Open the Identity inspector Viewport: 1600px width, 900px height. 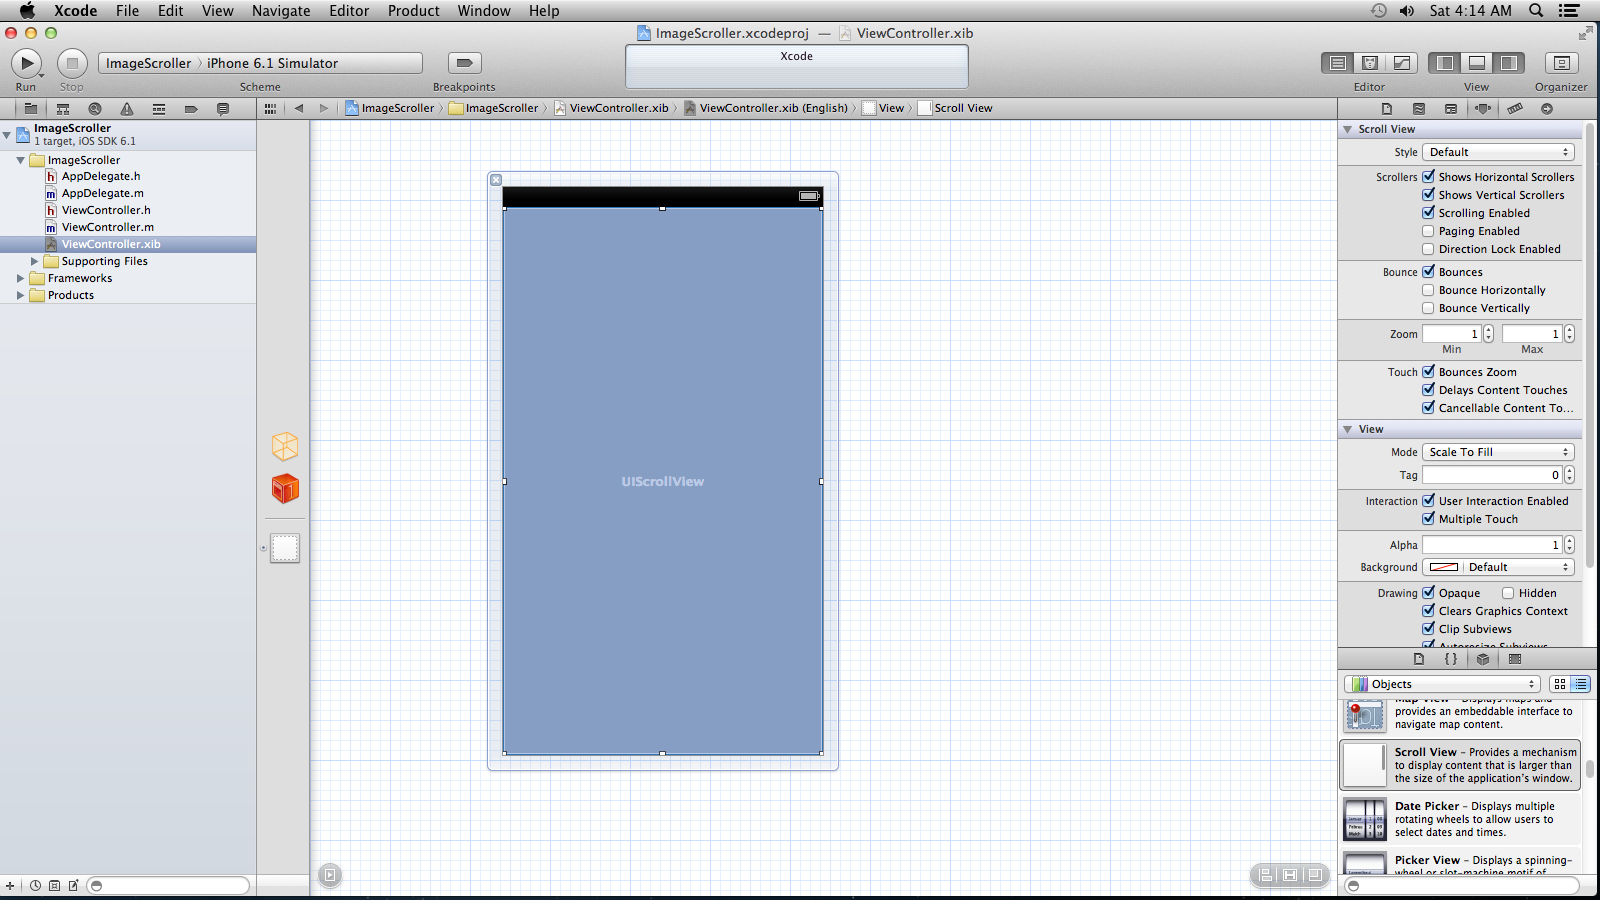[x=1451, y=108]
